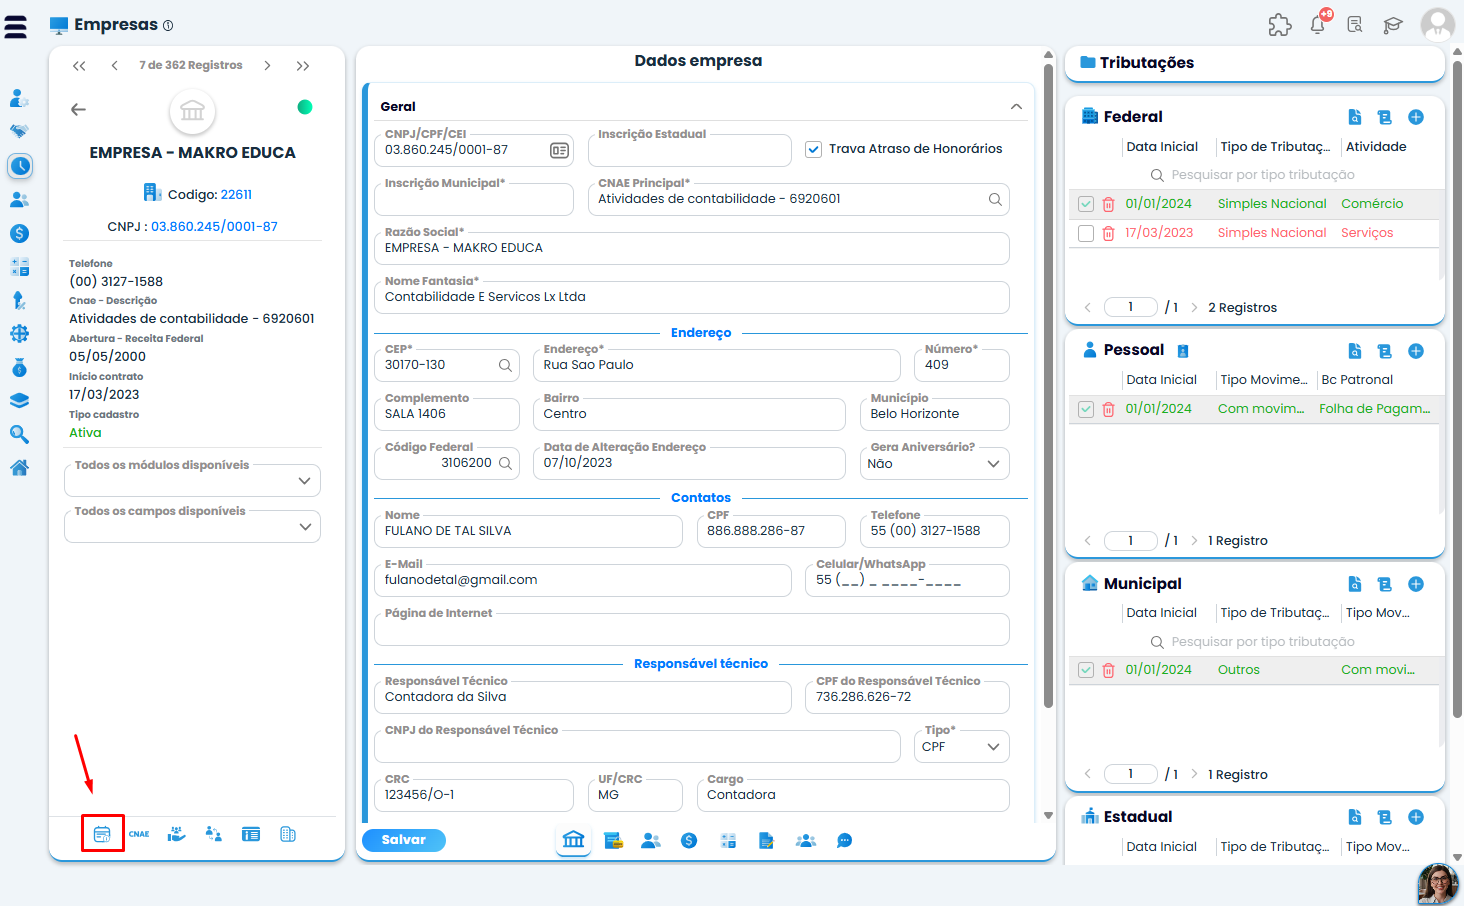Click the CNAE icon in company card footer
Viewport: 1464px width, 906px height.
point(139,834)
